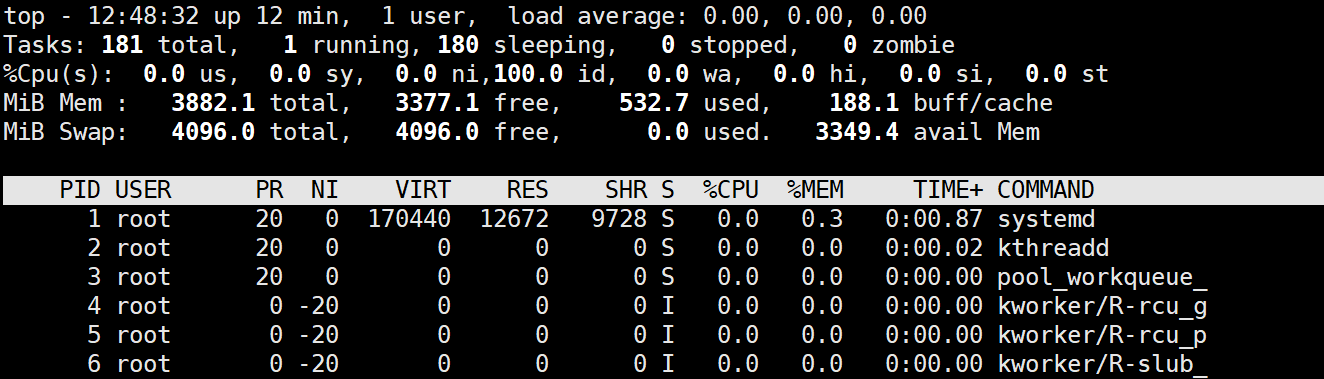Select the 532.7 used memory value

tap(654, 103)
